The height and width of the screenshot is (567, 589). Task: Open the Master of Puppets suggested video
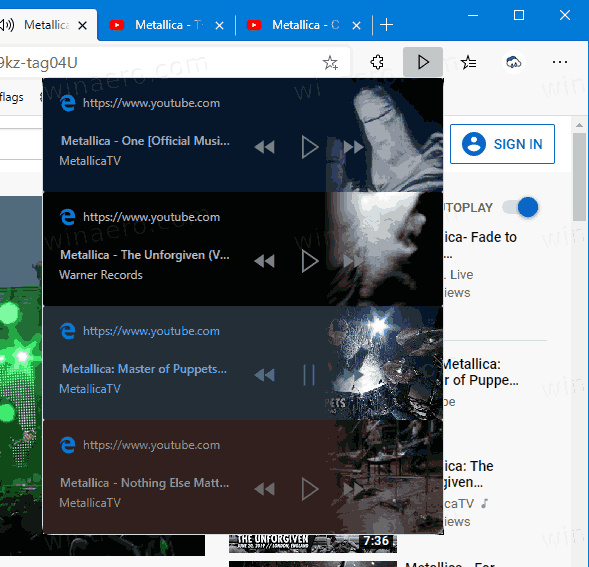pos(481,372)
